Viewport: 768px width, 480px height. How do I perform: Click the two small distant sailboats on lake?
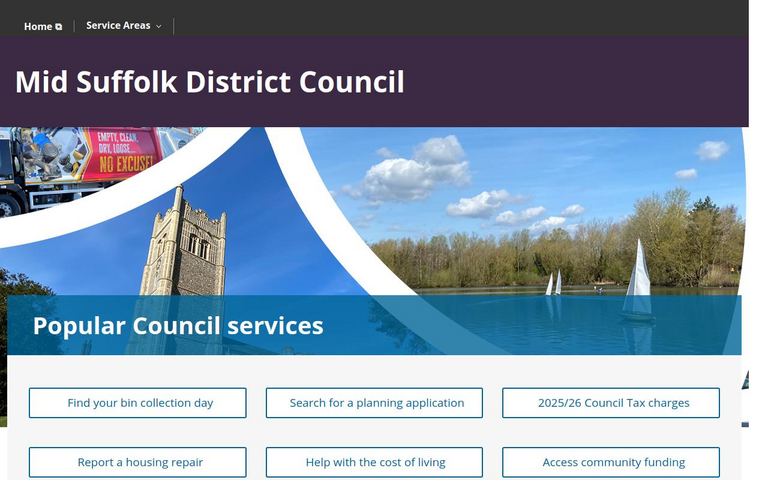pyautogui.click(x=553, y=284)
